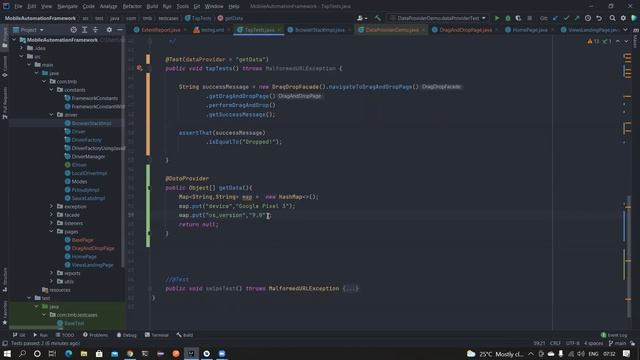Viewport: 640px width, 360px height.
Task: Push commits with the green arrow icon
Action: coord(577,18)
